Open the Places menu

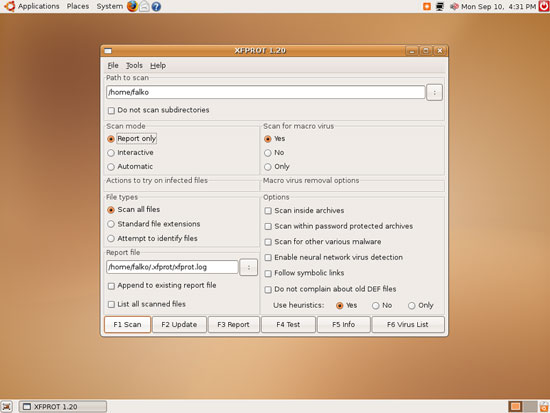pyautogui.click(x=78, y=6)
